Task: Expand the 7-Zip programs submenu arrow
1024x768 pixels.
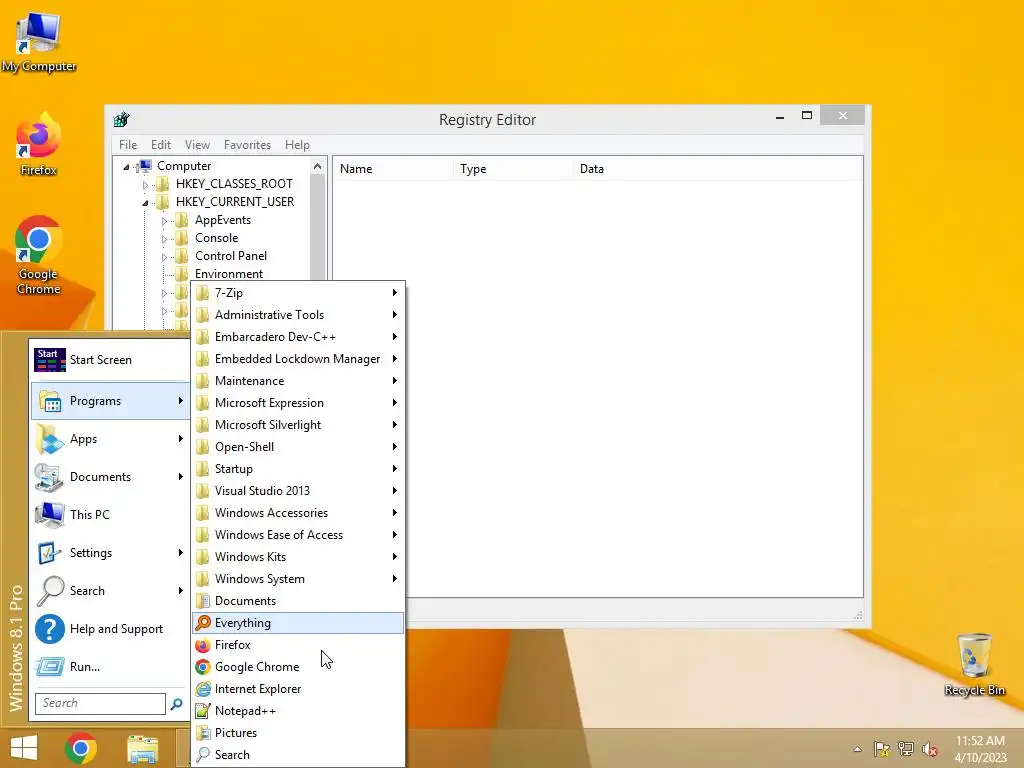Action: (394, 293)
